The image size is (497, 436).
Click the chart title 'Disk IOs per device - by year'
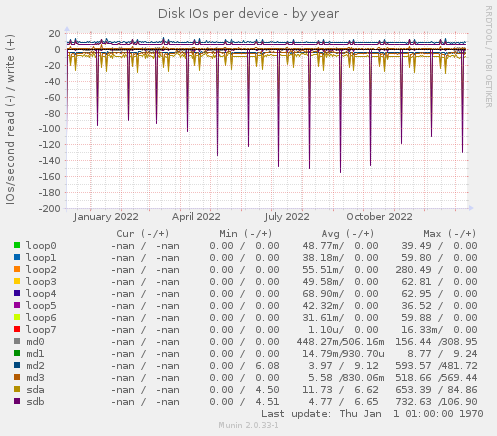[248, 14]
